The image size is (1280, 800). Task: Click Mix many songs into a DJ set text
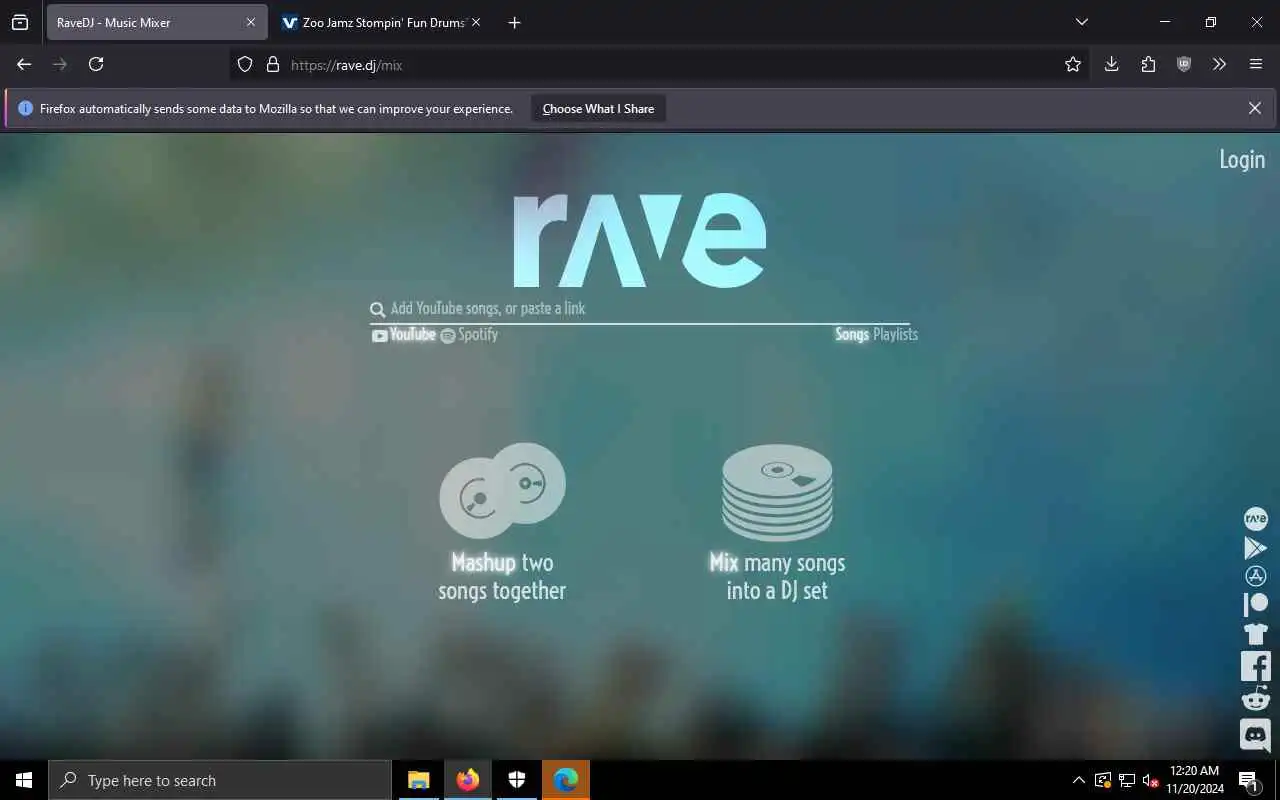click(x=777, y=577)
